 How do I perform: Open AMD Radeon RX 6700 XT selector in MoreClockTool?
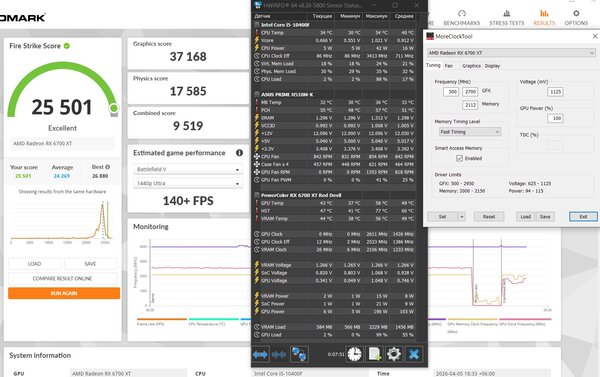point(511,53)
